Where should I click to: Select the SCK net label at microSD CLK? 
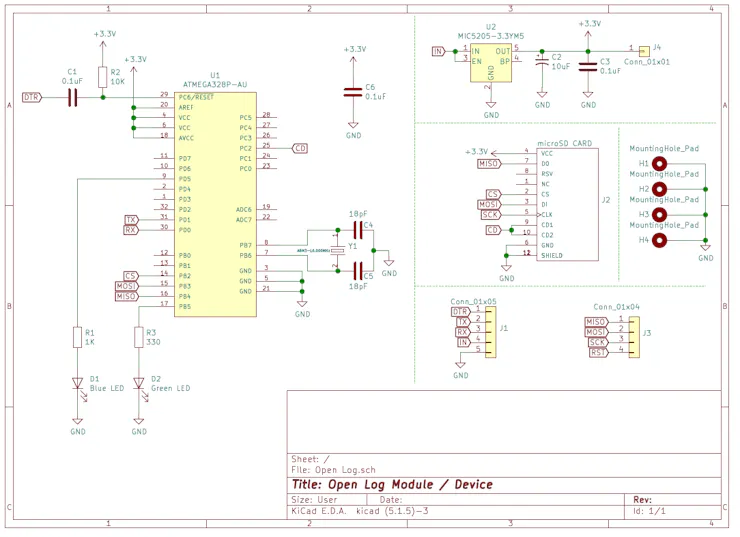tap(491, 215)
